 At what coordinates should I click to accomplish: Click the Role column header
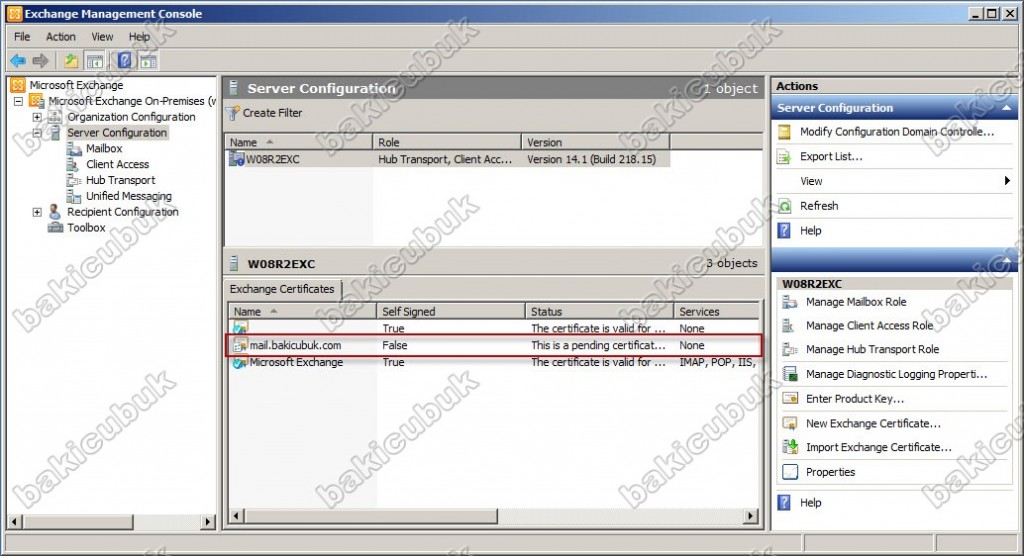pos(447,142)
